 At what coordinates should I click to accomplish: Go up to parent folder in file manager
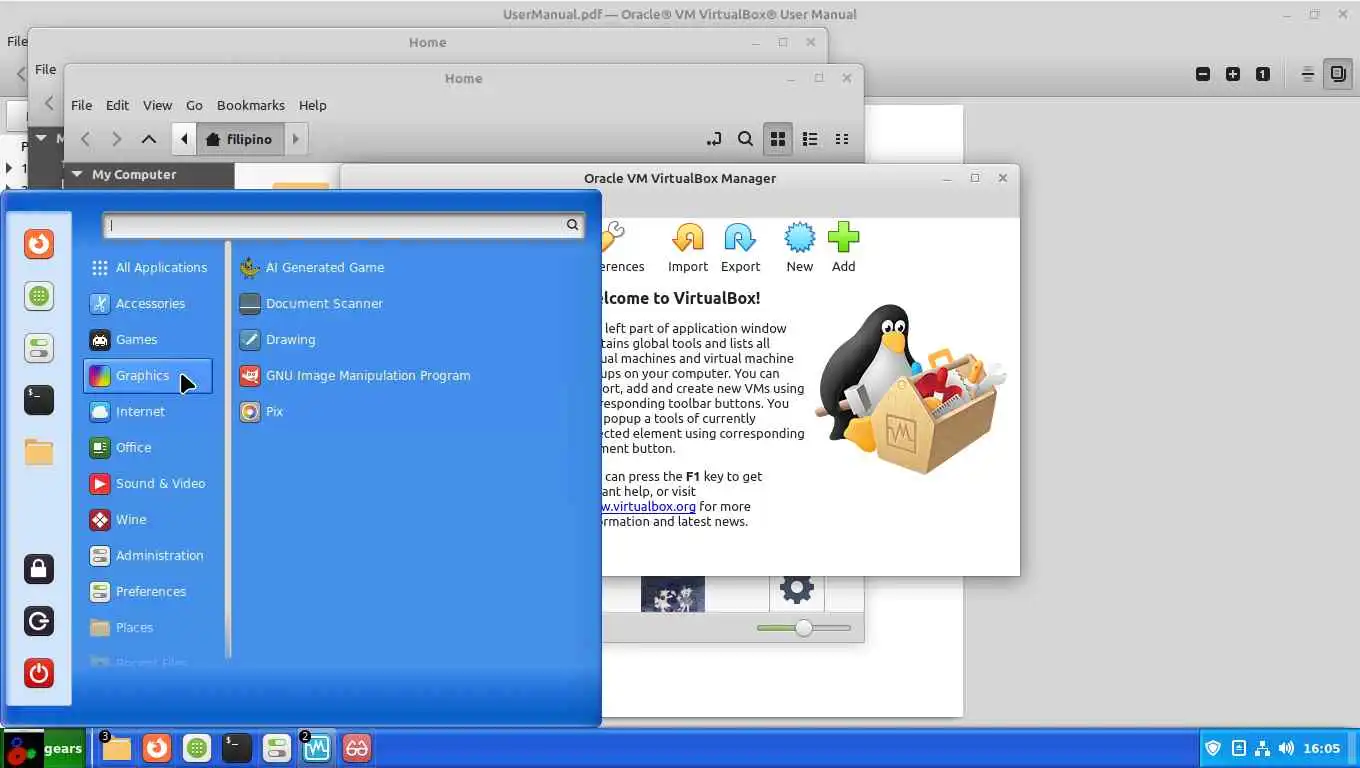(x=149, y=139)
